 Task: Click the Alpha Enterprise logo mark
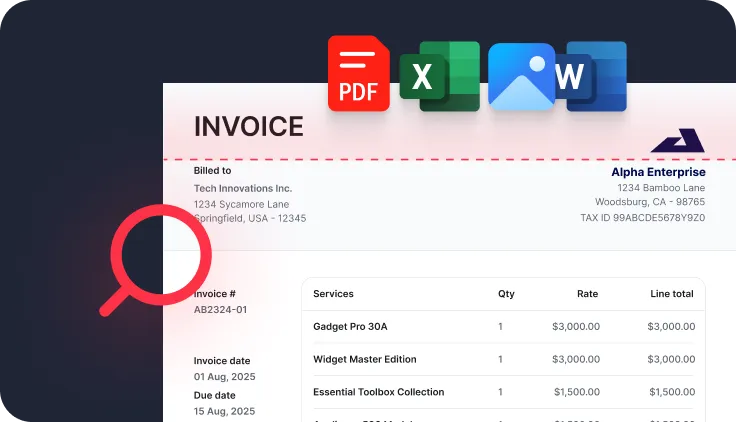click(x=677, y=140)
